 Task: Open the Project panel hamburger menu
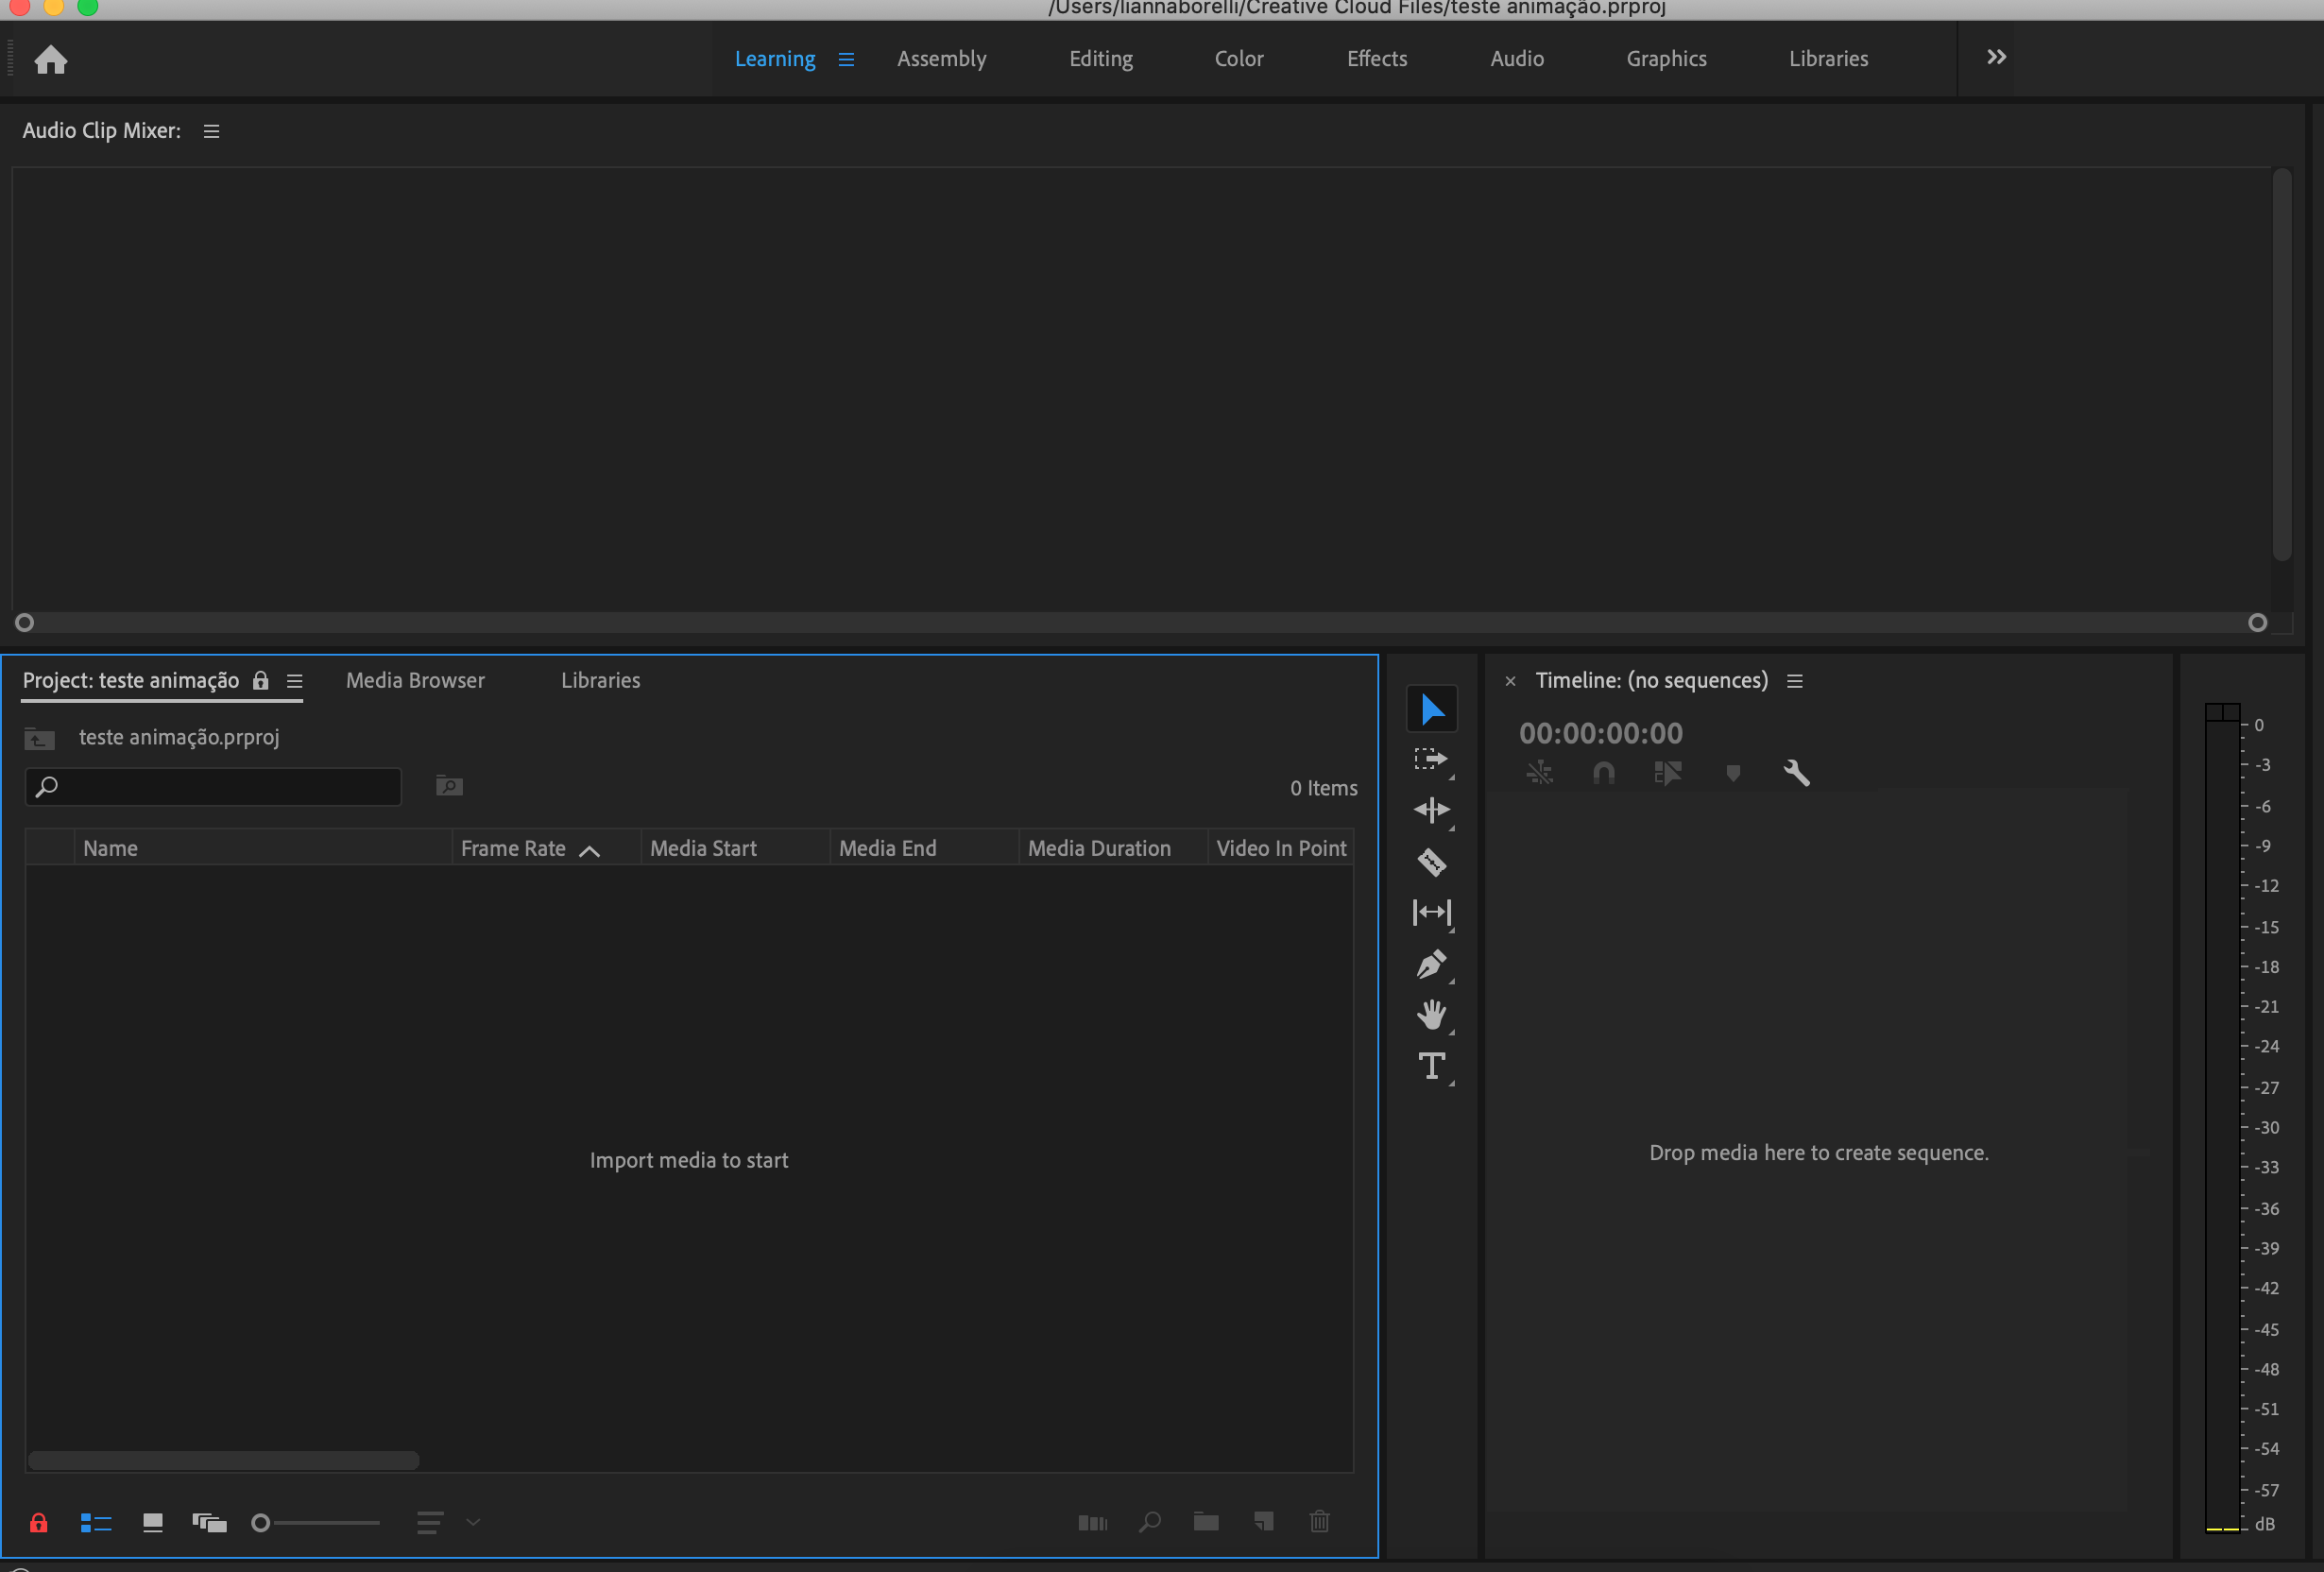coord(294,681)
